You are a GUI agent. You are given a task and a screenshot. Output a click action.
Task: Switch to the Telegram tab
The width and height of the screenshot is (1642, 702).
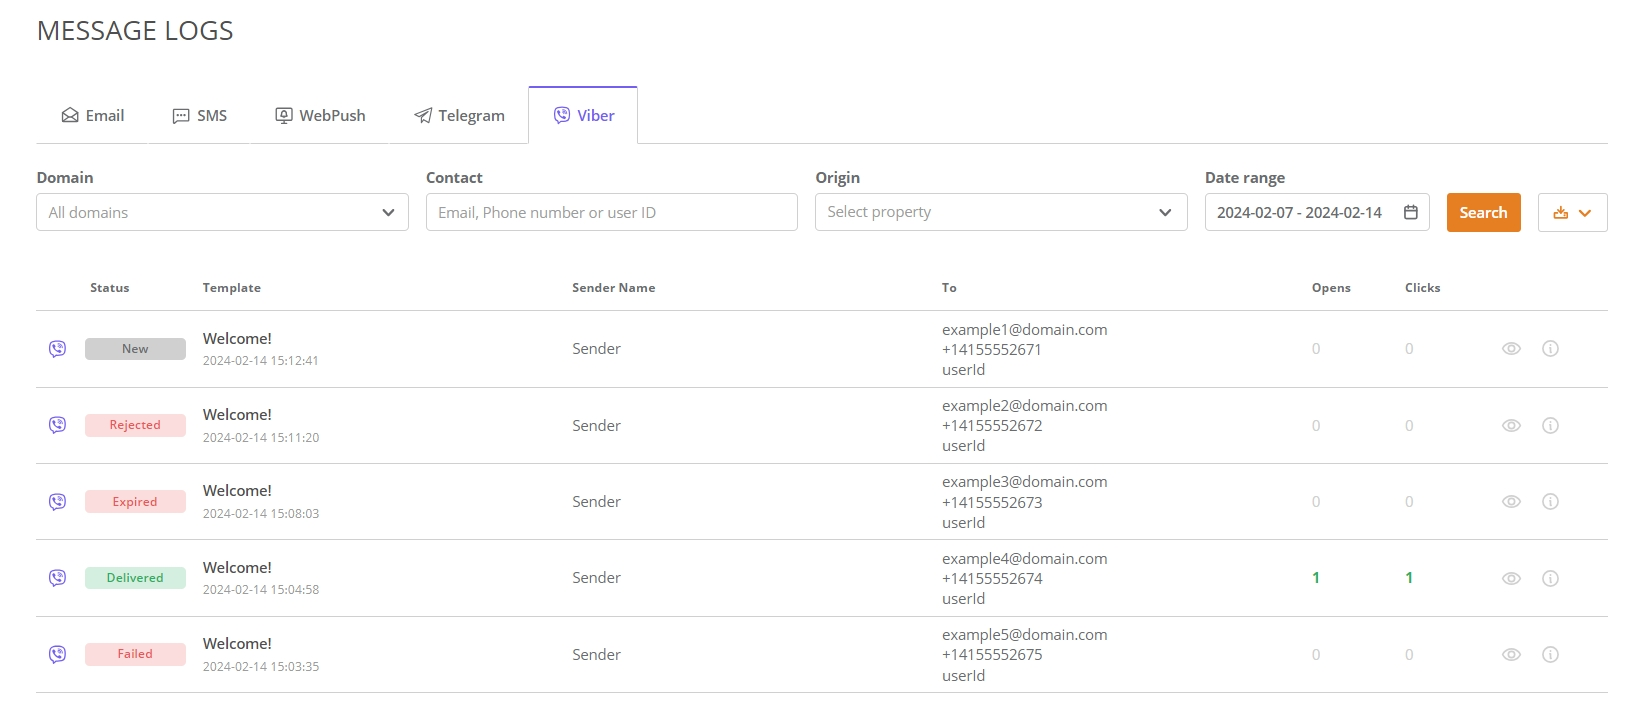[459, 116]
